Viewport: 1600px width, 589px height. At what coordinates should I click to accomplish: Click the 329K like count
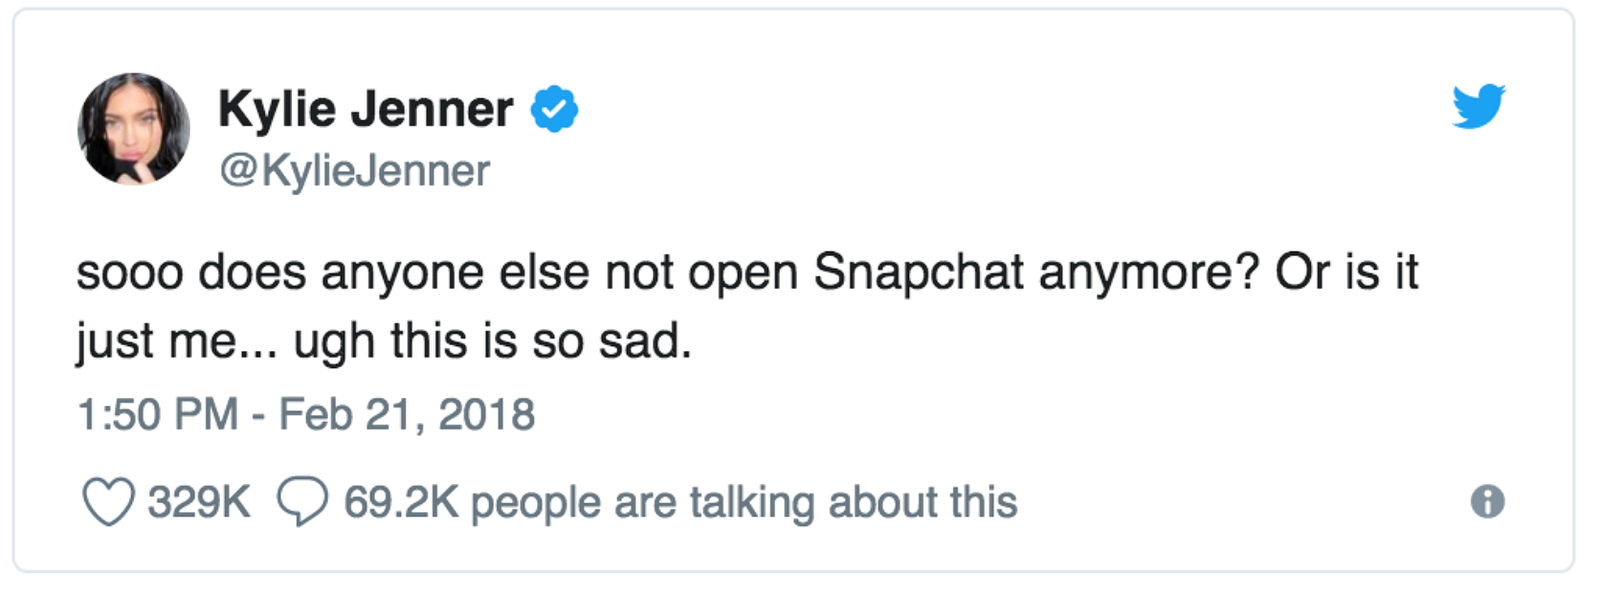(x=199, y=502)
